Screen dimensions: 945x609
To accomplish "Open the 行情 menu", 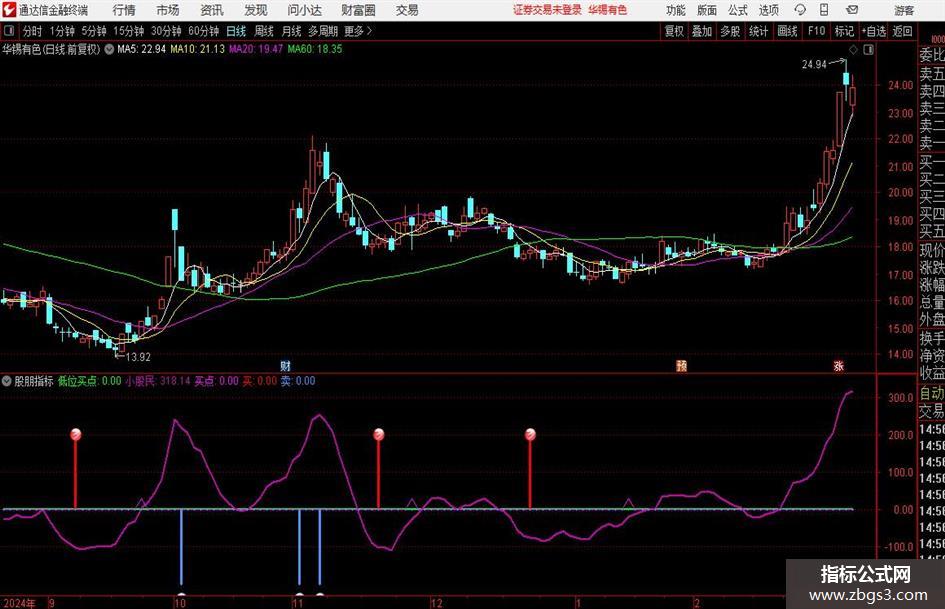I will tap(124, 10).
